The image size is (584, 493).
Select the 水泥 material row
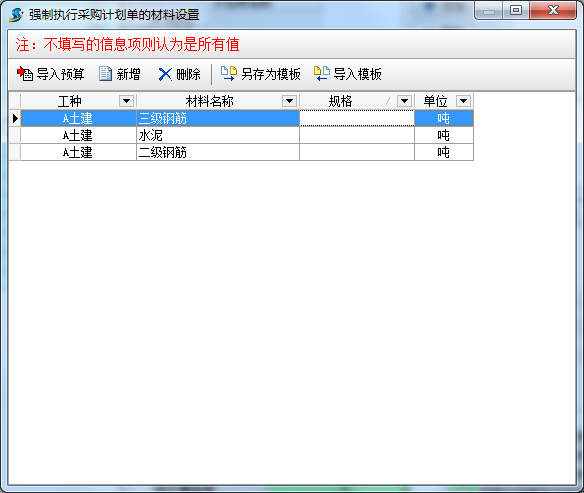point(241,136)
